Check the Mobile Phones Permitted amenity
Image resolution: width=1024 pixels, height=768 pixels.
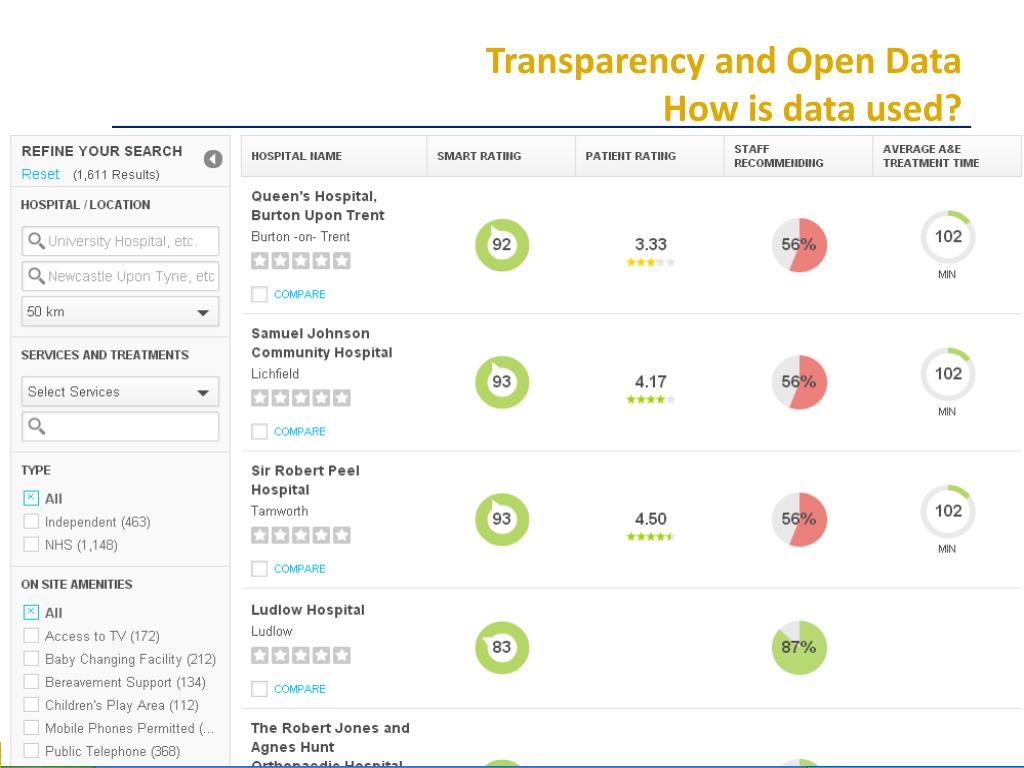point(31,728)
